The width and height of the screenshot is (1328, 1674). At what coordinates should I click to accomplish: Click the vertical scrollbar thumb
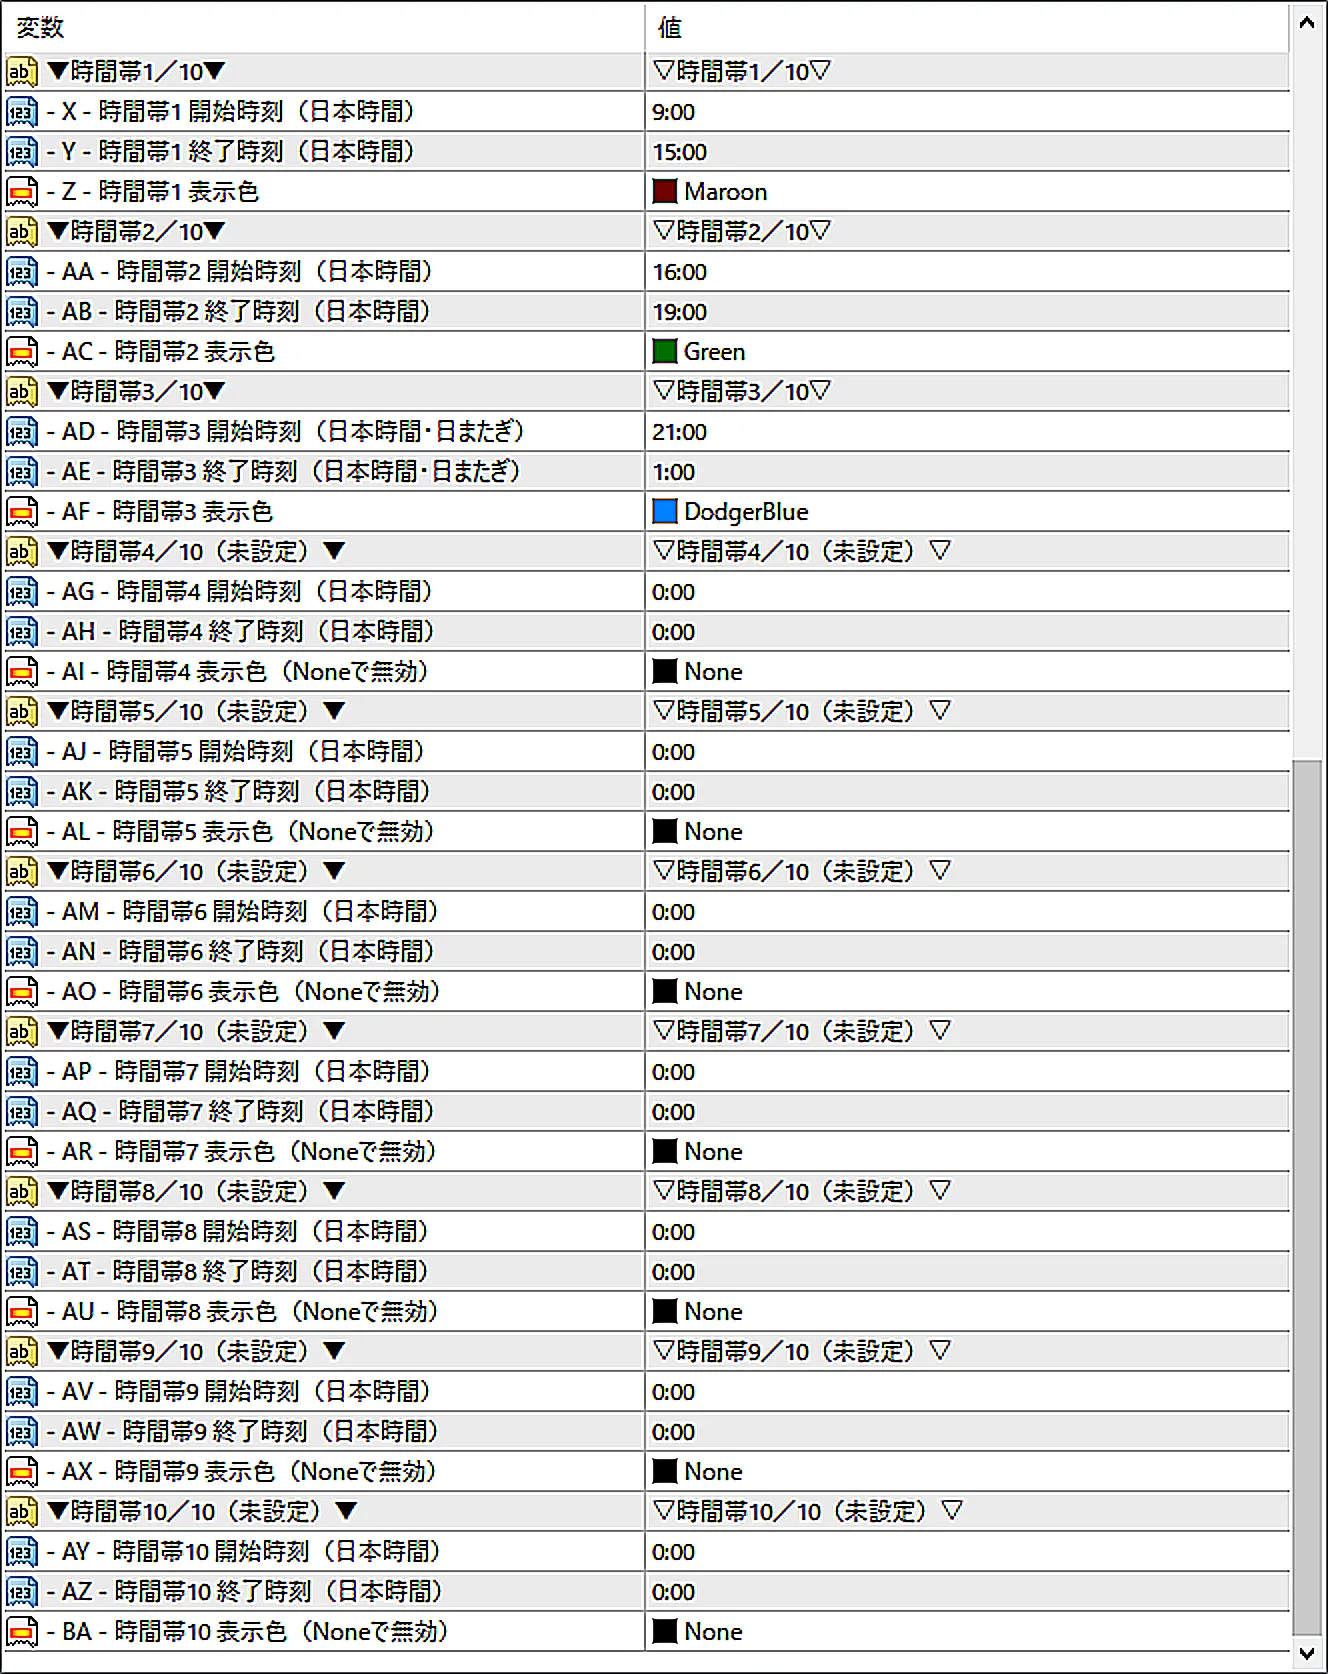coord(1307,1198)
